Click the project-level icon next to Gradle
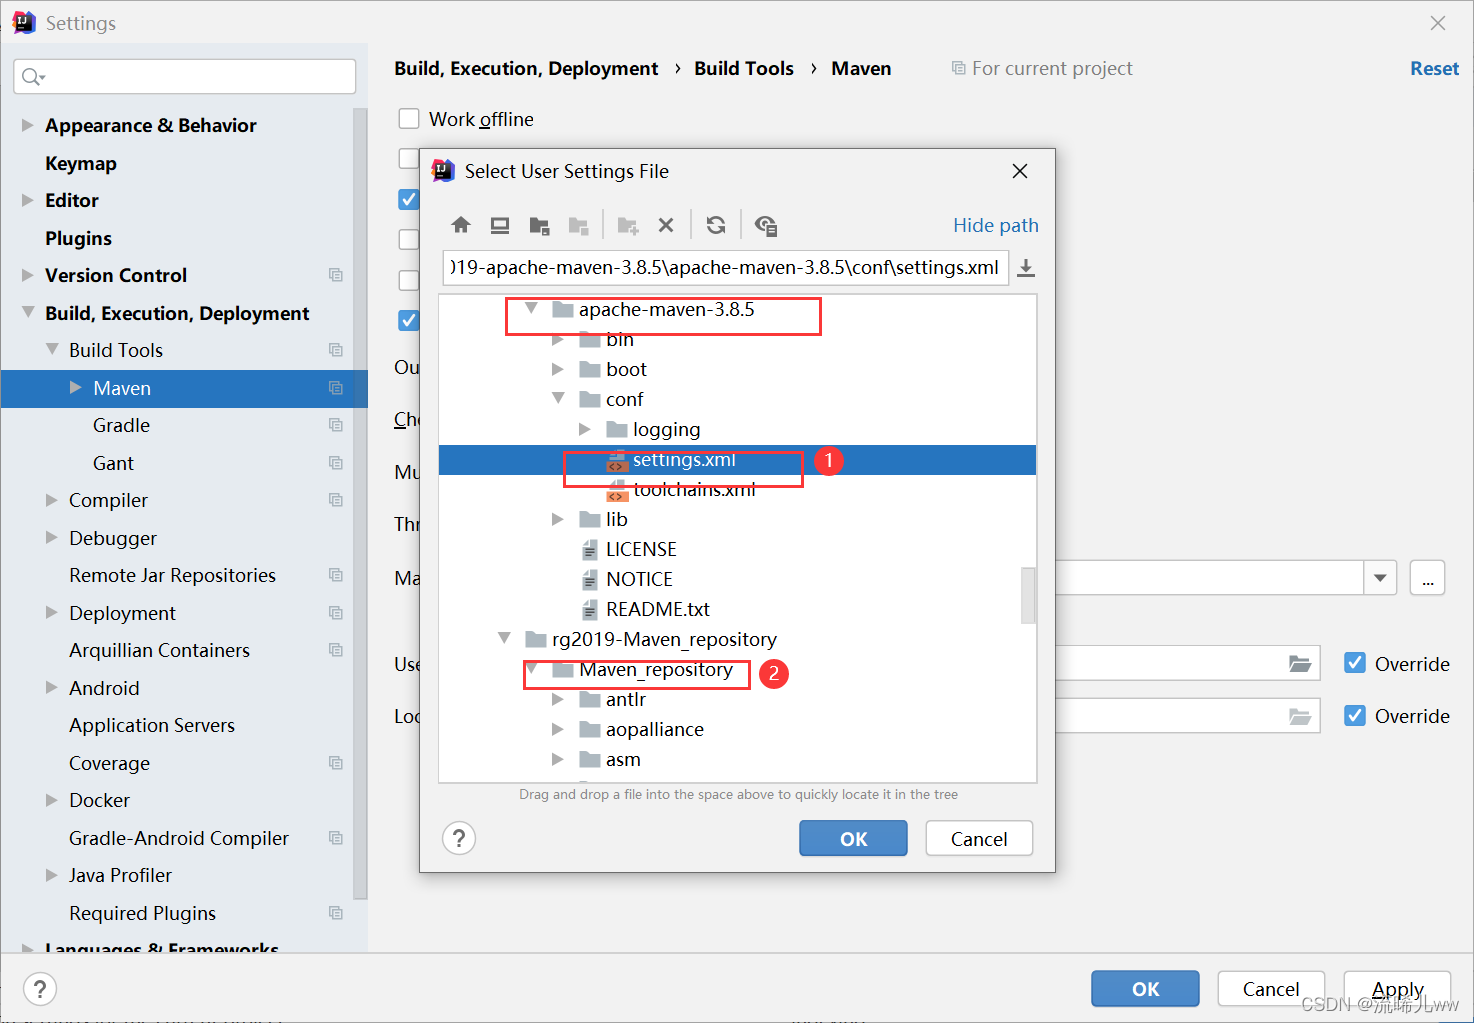Viewport: 1474px width, 1023px height. click(336, 425)
